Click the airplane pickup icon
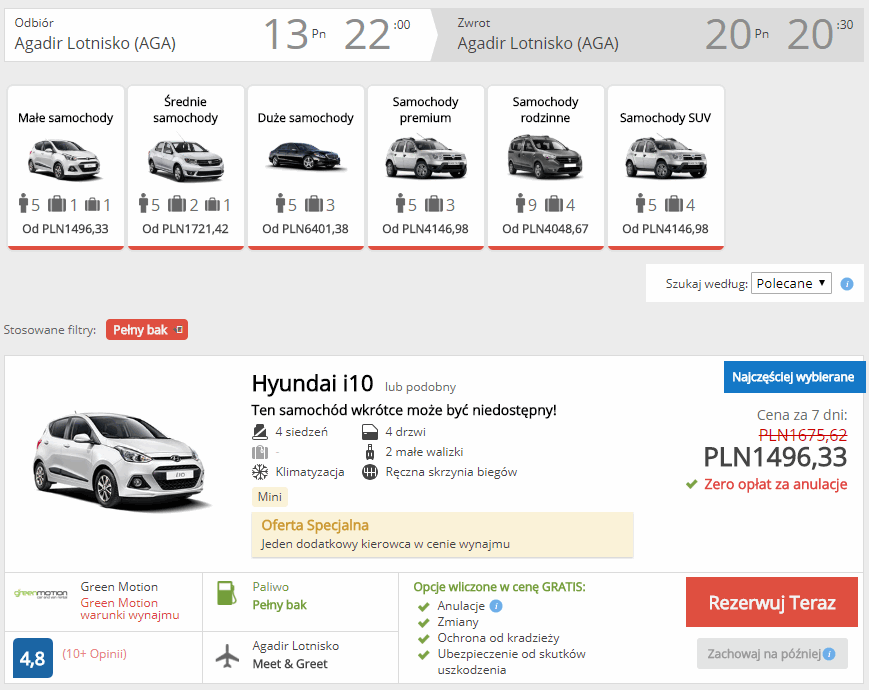869x690 pixels. click(227, 656)
